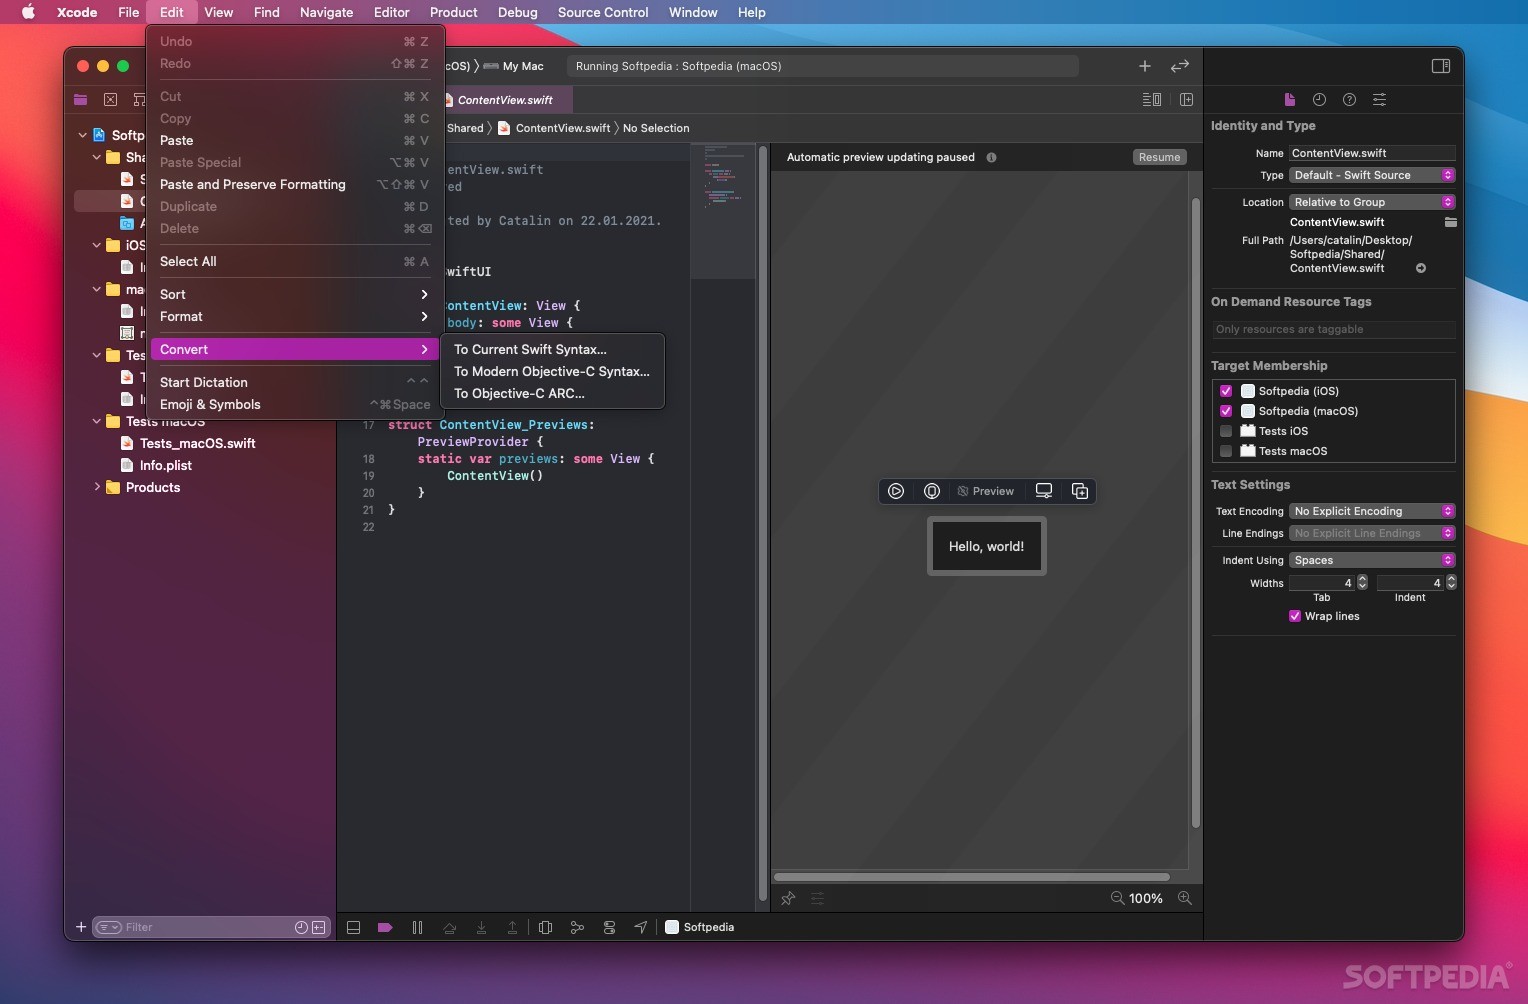Pin the preview canvas

(x=788, y=898)
